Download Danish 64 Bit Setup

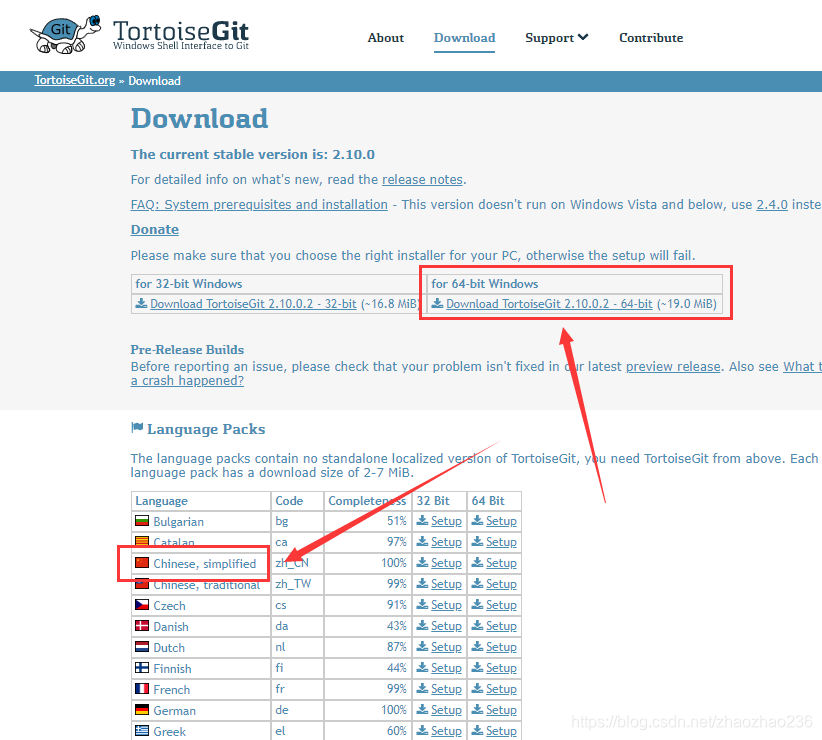tap(501, 626)
